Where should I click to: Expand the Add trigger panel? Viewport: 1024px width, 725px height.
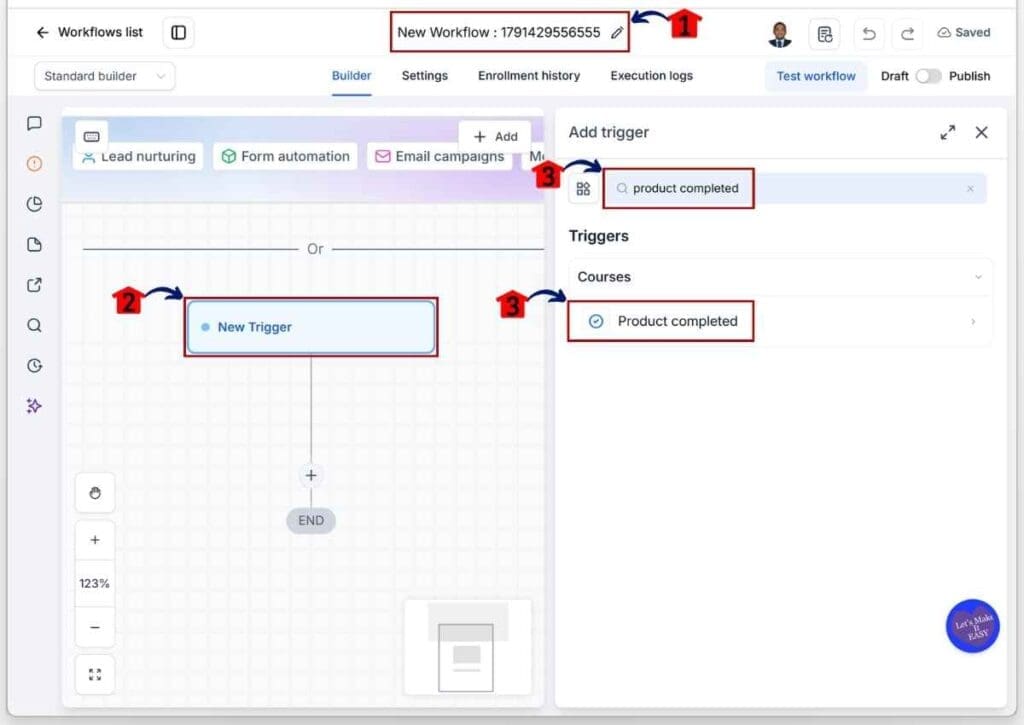click(948, 133)
